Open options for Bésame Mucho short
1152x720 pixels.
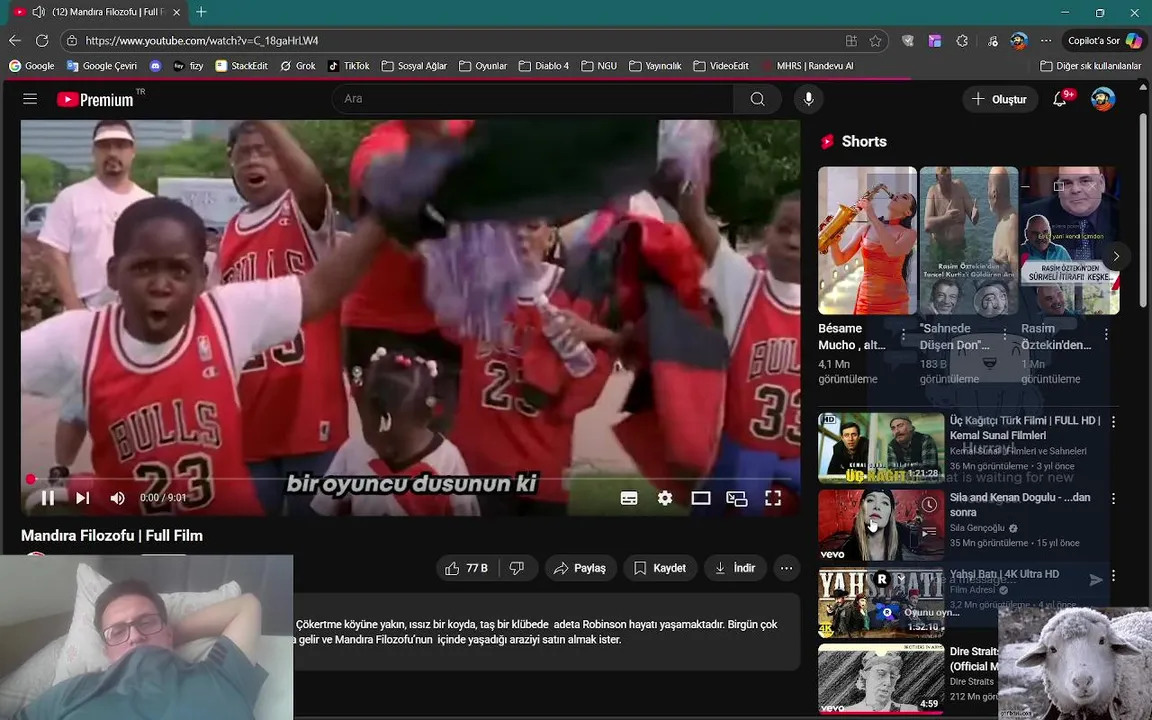pos(903,335)
